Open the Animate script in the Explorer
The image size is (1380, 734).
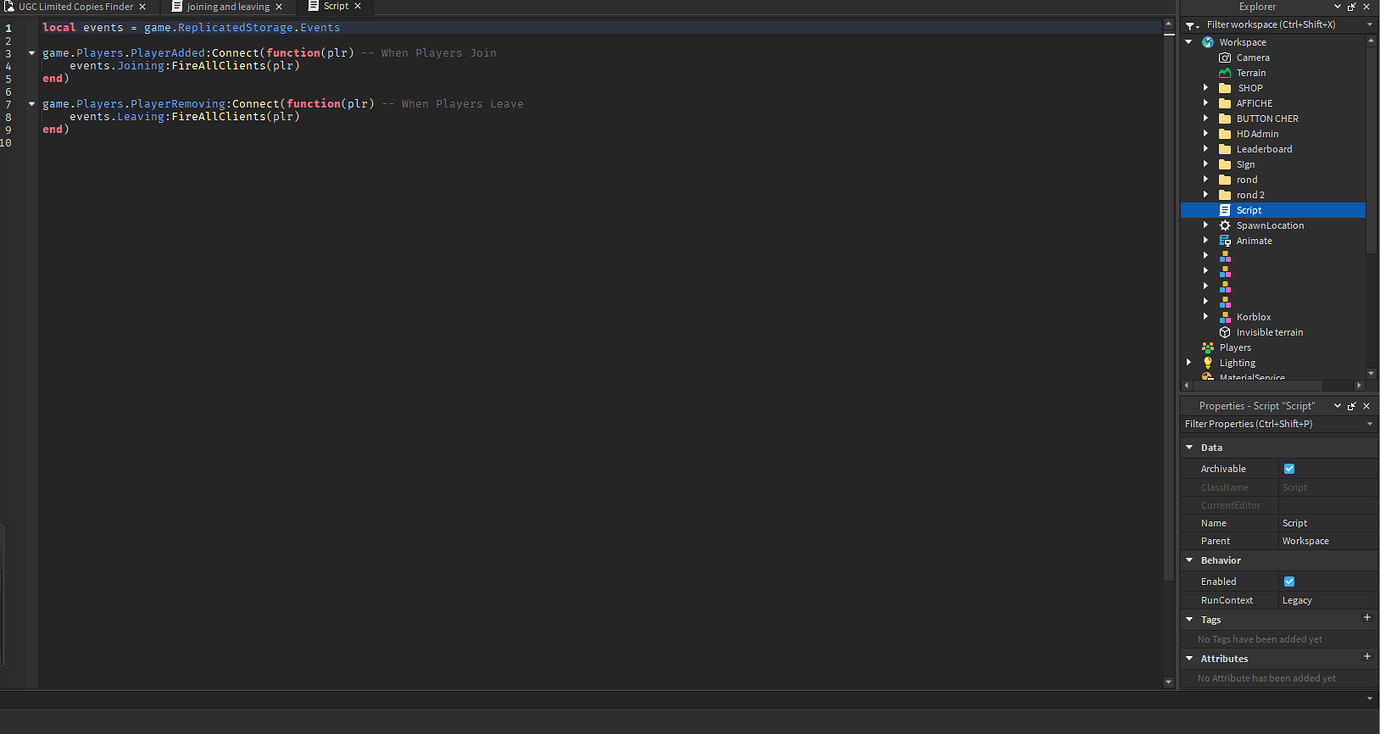pyautogui.click(x=1254, y=240)
